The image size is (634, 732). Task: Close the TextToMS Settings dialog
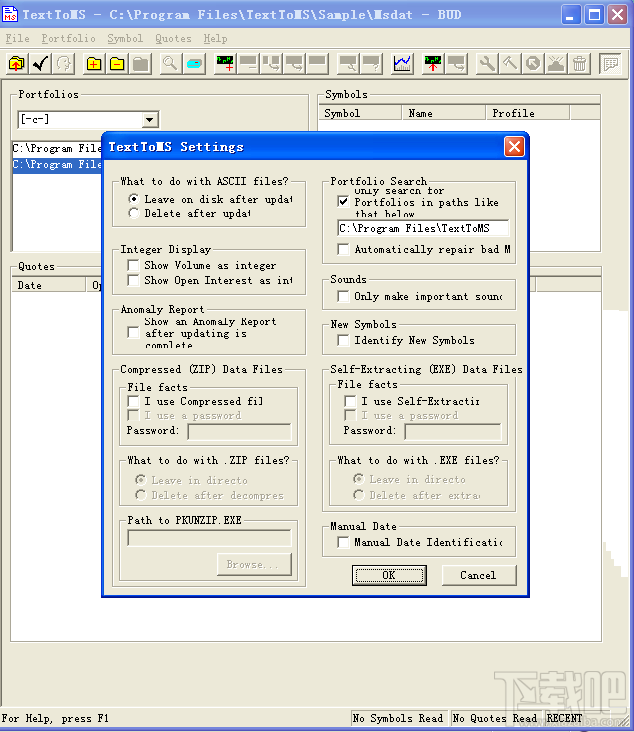(x=514, y=147)
